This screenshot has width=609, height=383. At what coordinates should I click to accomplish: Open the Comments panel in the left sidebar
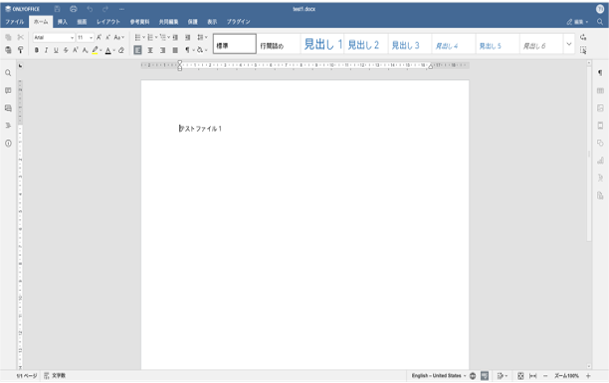pos(8,91)
